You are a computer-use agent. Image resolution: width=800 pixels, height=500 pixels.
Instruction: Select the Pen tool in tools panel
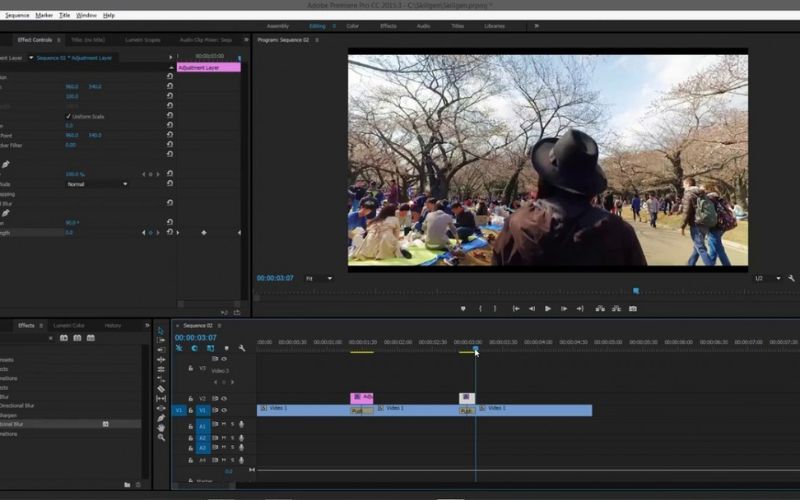tap(161, 418)
